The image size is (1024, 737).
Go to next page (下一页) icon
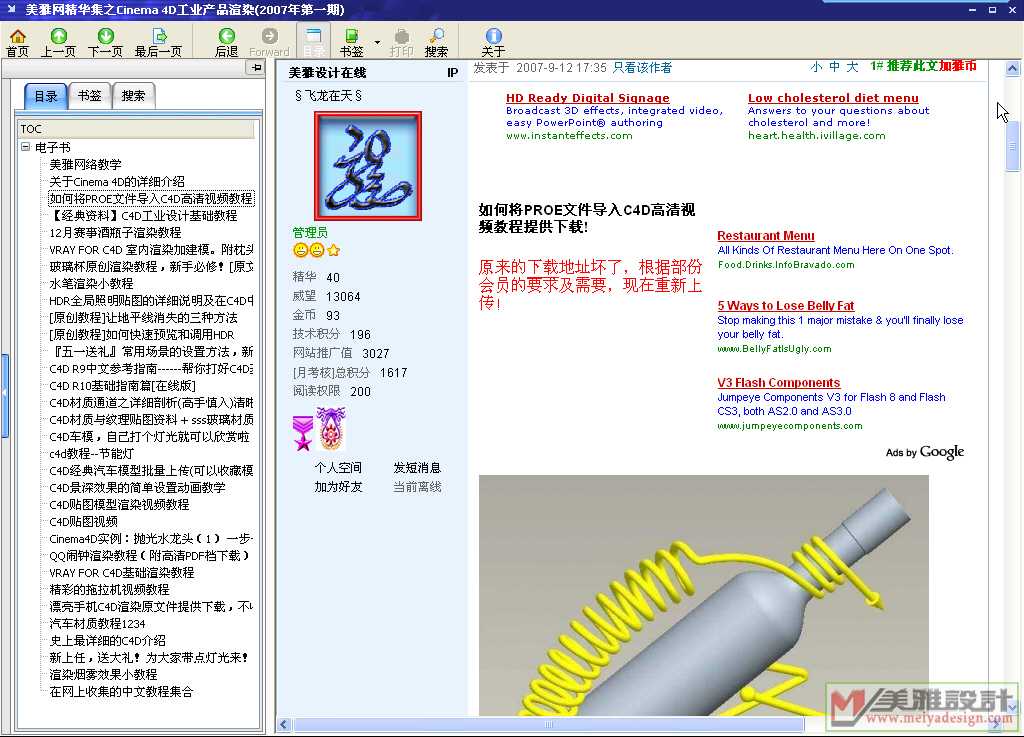tap(105, 42)
